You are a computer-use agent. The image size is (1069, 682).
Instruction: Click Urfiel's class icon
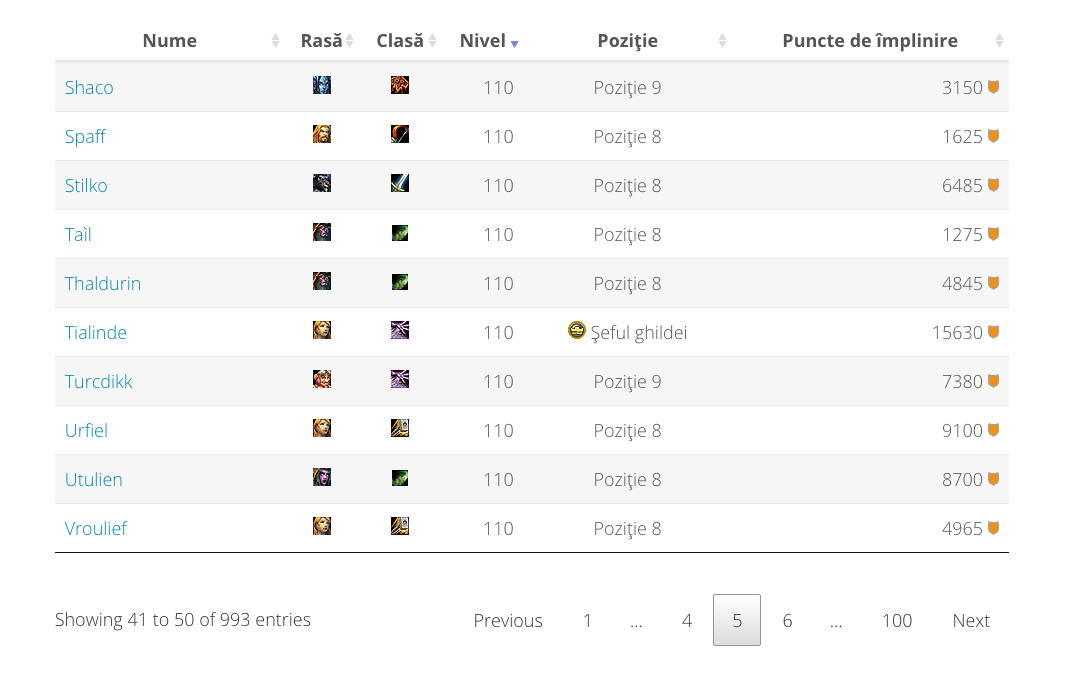pyautogui.click(x=400, y=429)
